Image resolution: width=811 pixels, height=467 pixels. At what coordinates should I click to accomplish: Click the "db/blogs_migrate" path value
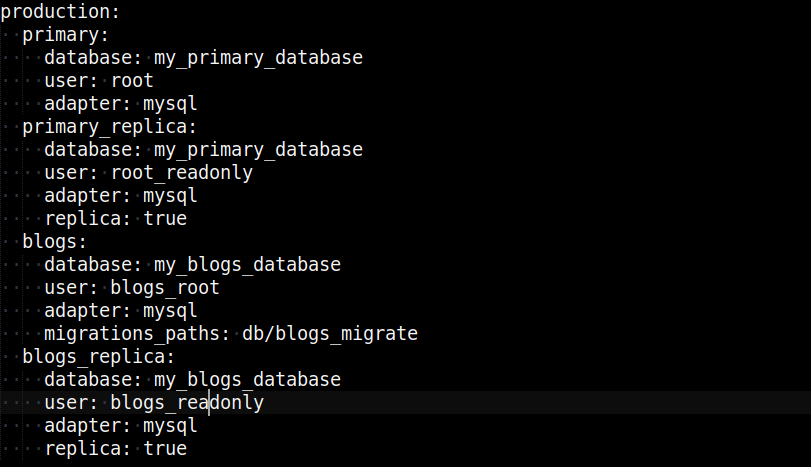coord(329,333)
